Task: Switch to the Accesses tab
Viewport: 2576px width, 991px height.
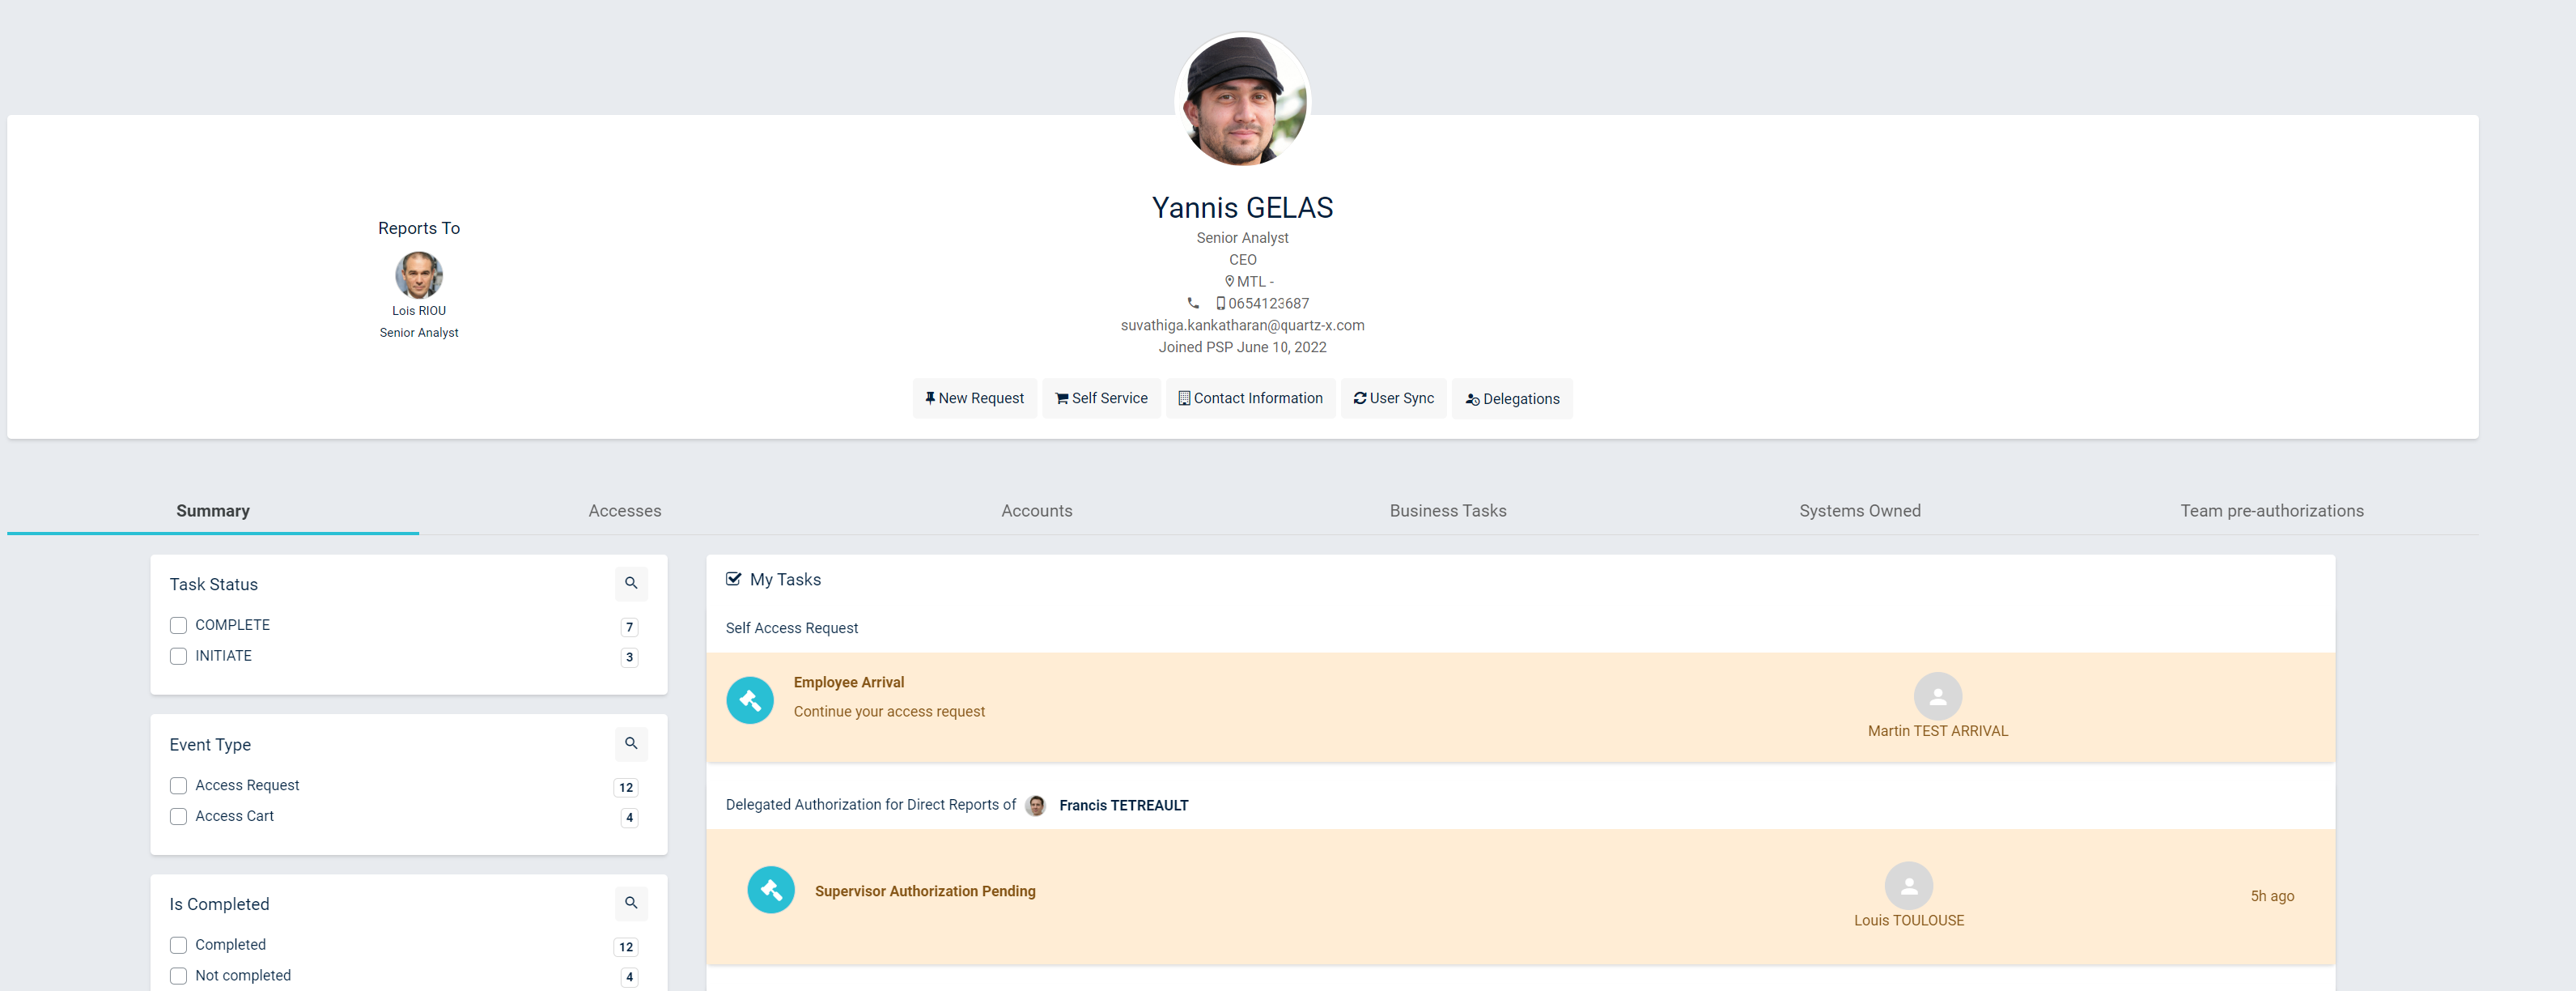Action: point(624,511)
